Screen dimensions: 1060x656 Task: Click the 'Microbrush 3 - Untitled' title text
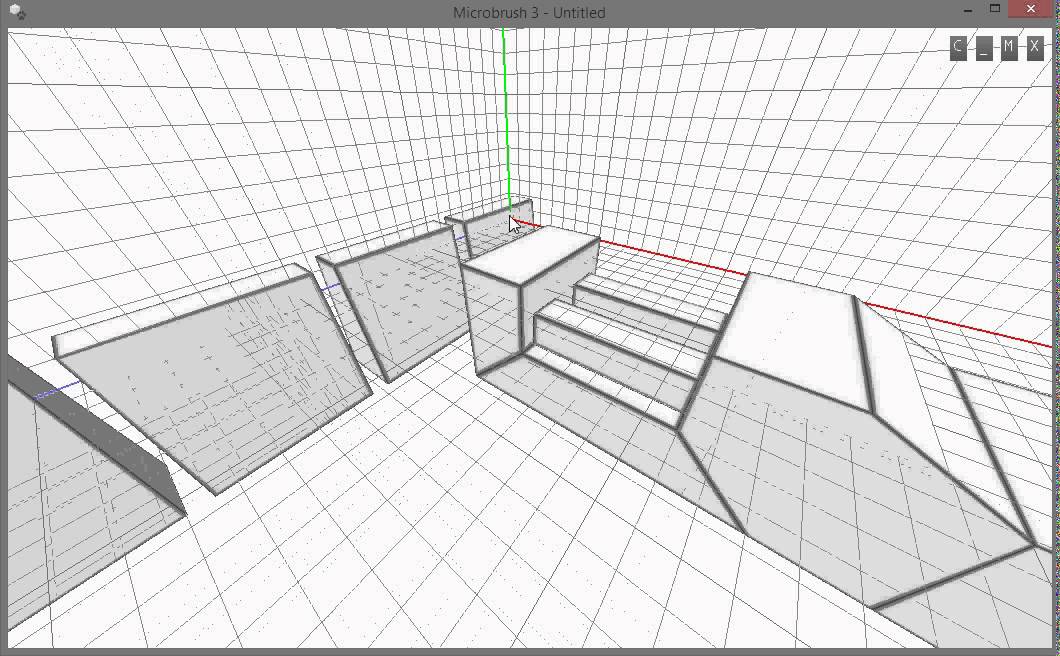529,12
